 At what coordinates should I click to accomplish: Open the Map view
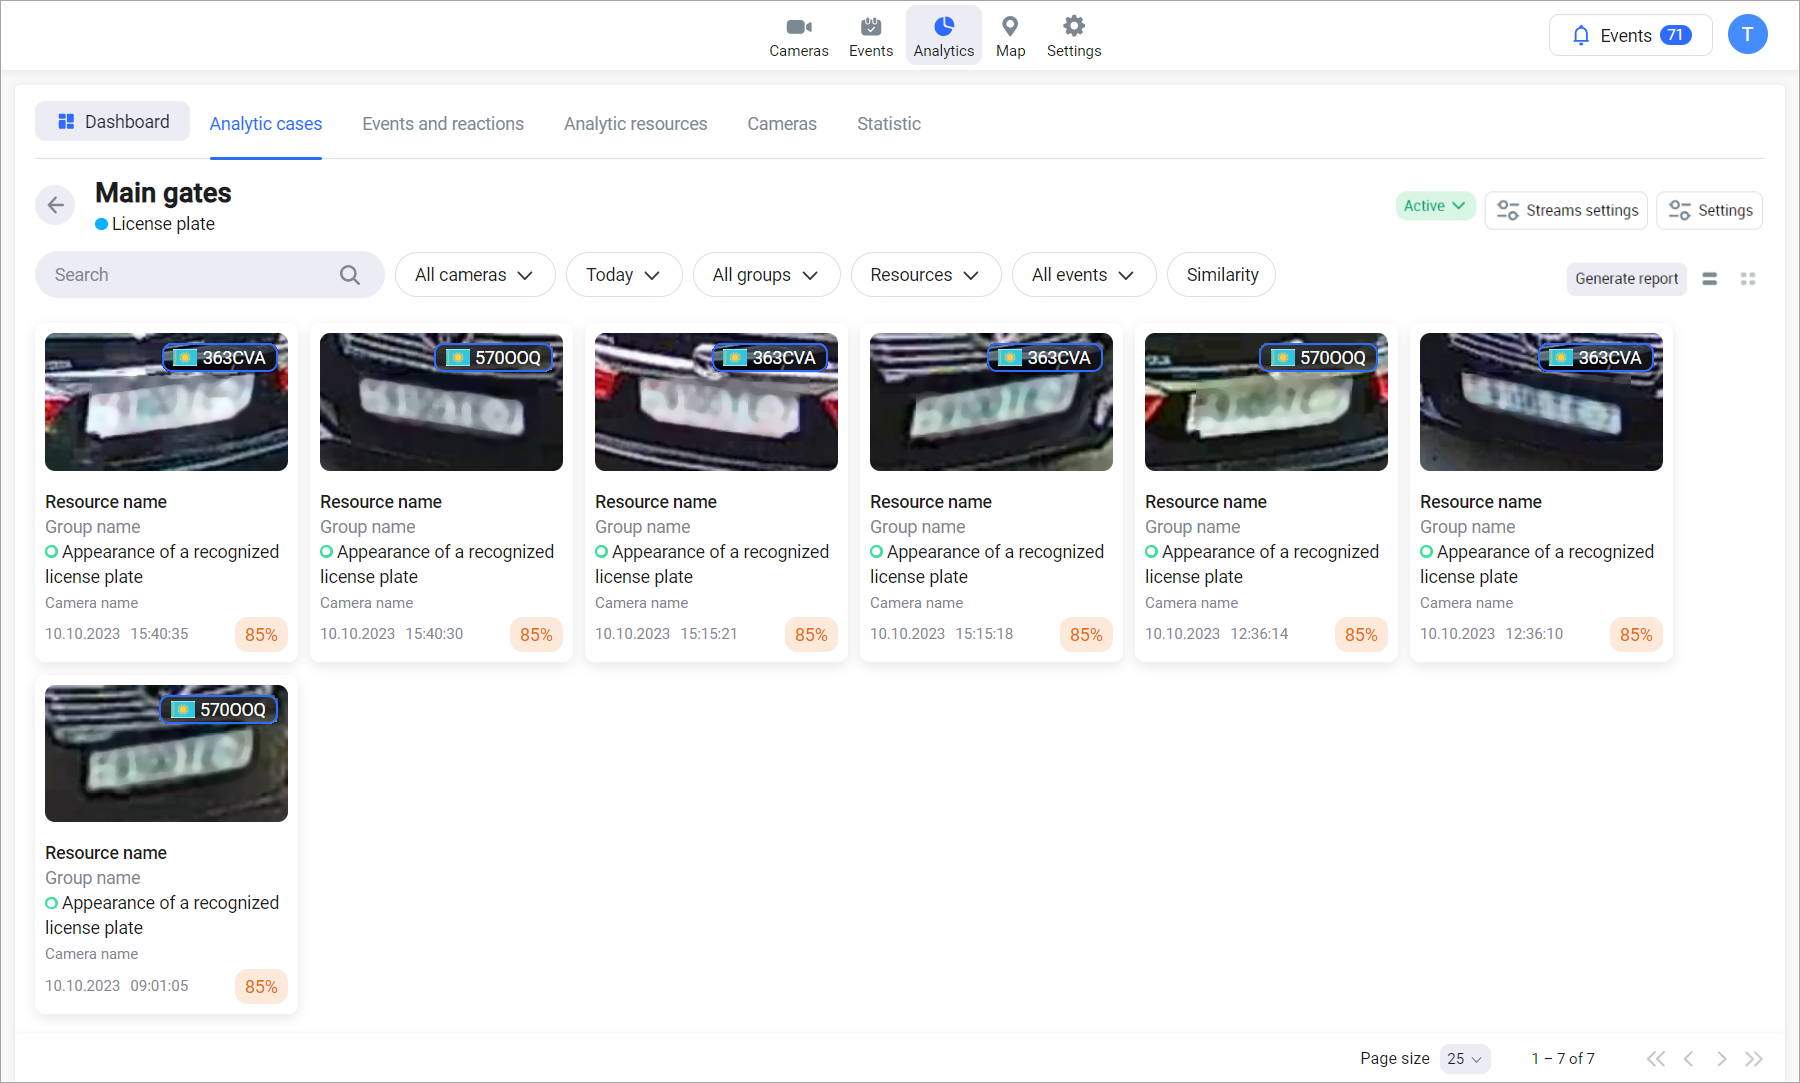[x=1010, y=36]
